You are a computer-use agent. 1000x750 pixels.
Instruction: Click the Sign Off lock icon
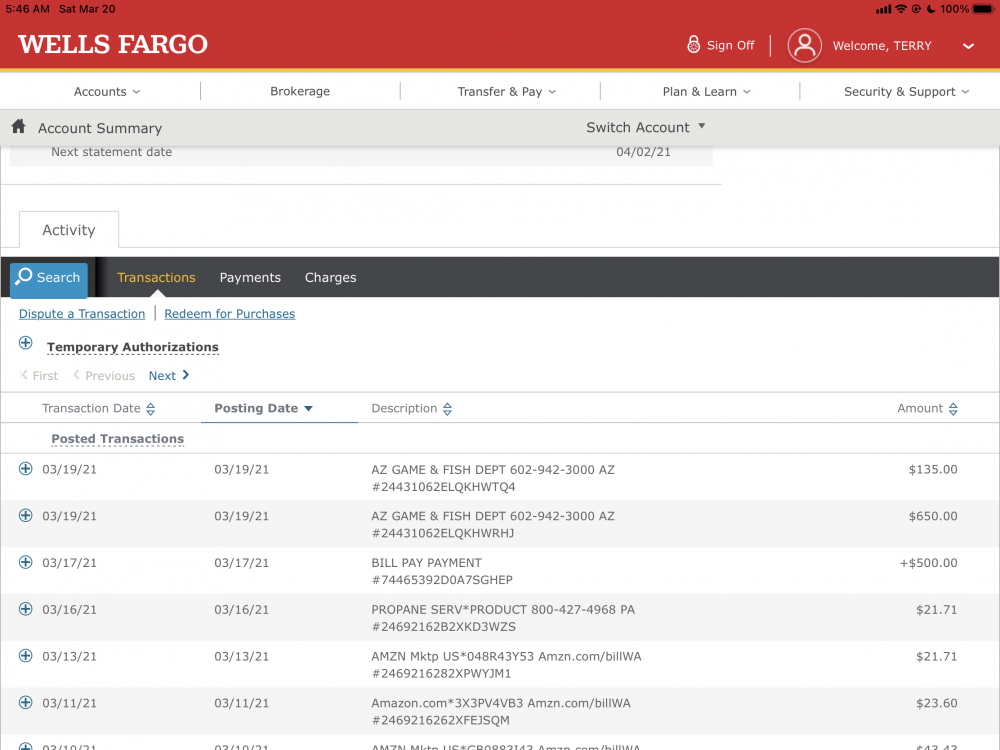(x=693, y=44)
